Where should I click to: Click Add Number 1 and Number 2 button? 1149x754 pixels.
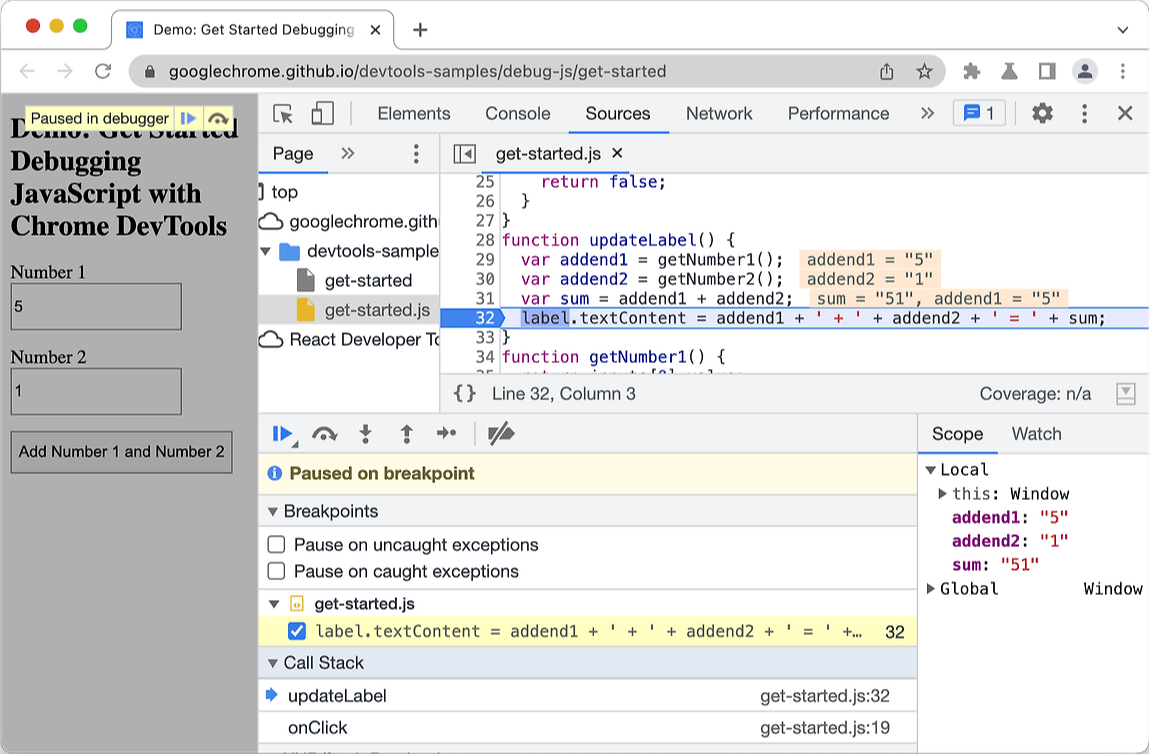click(x=122, y=451)
